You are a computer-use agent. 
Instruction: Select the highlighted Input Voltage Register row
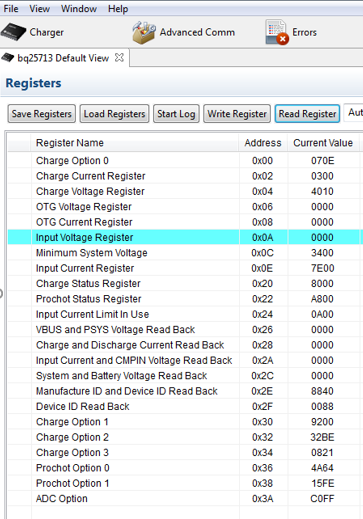184,237
